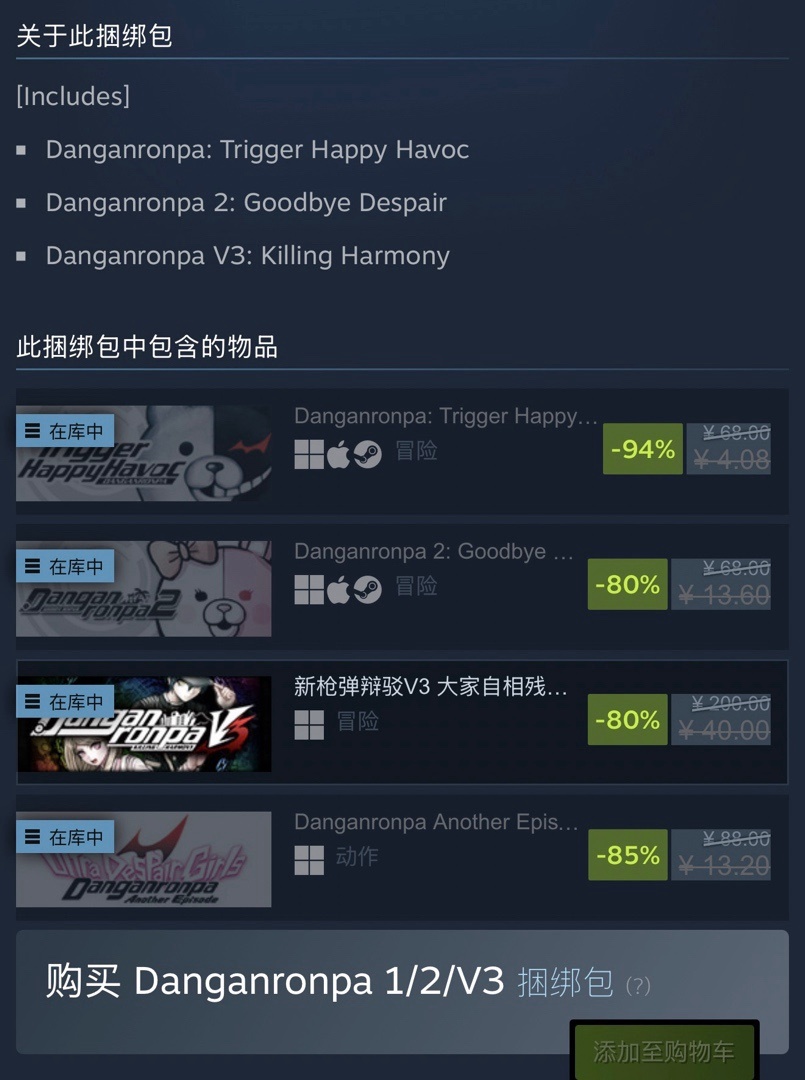Click Windows icon on Danganronpa V3 row
This screenshot has width=805, height=1080.
[309, 725]
